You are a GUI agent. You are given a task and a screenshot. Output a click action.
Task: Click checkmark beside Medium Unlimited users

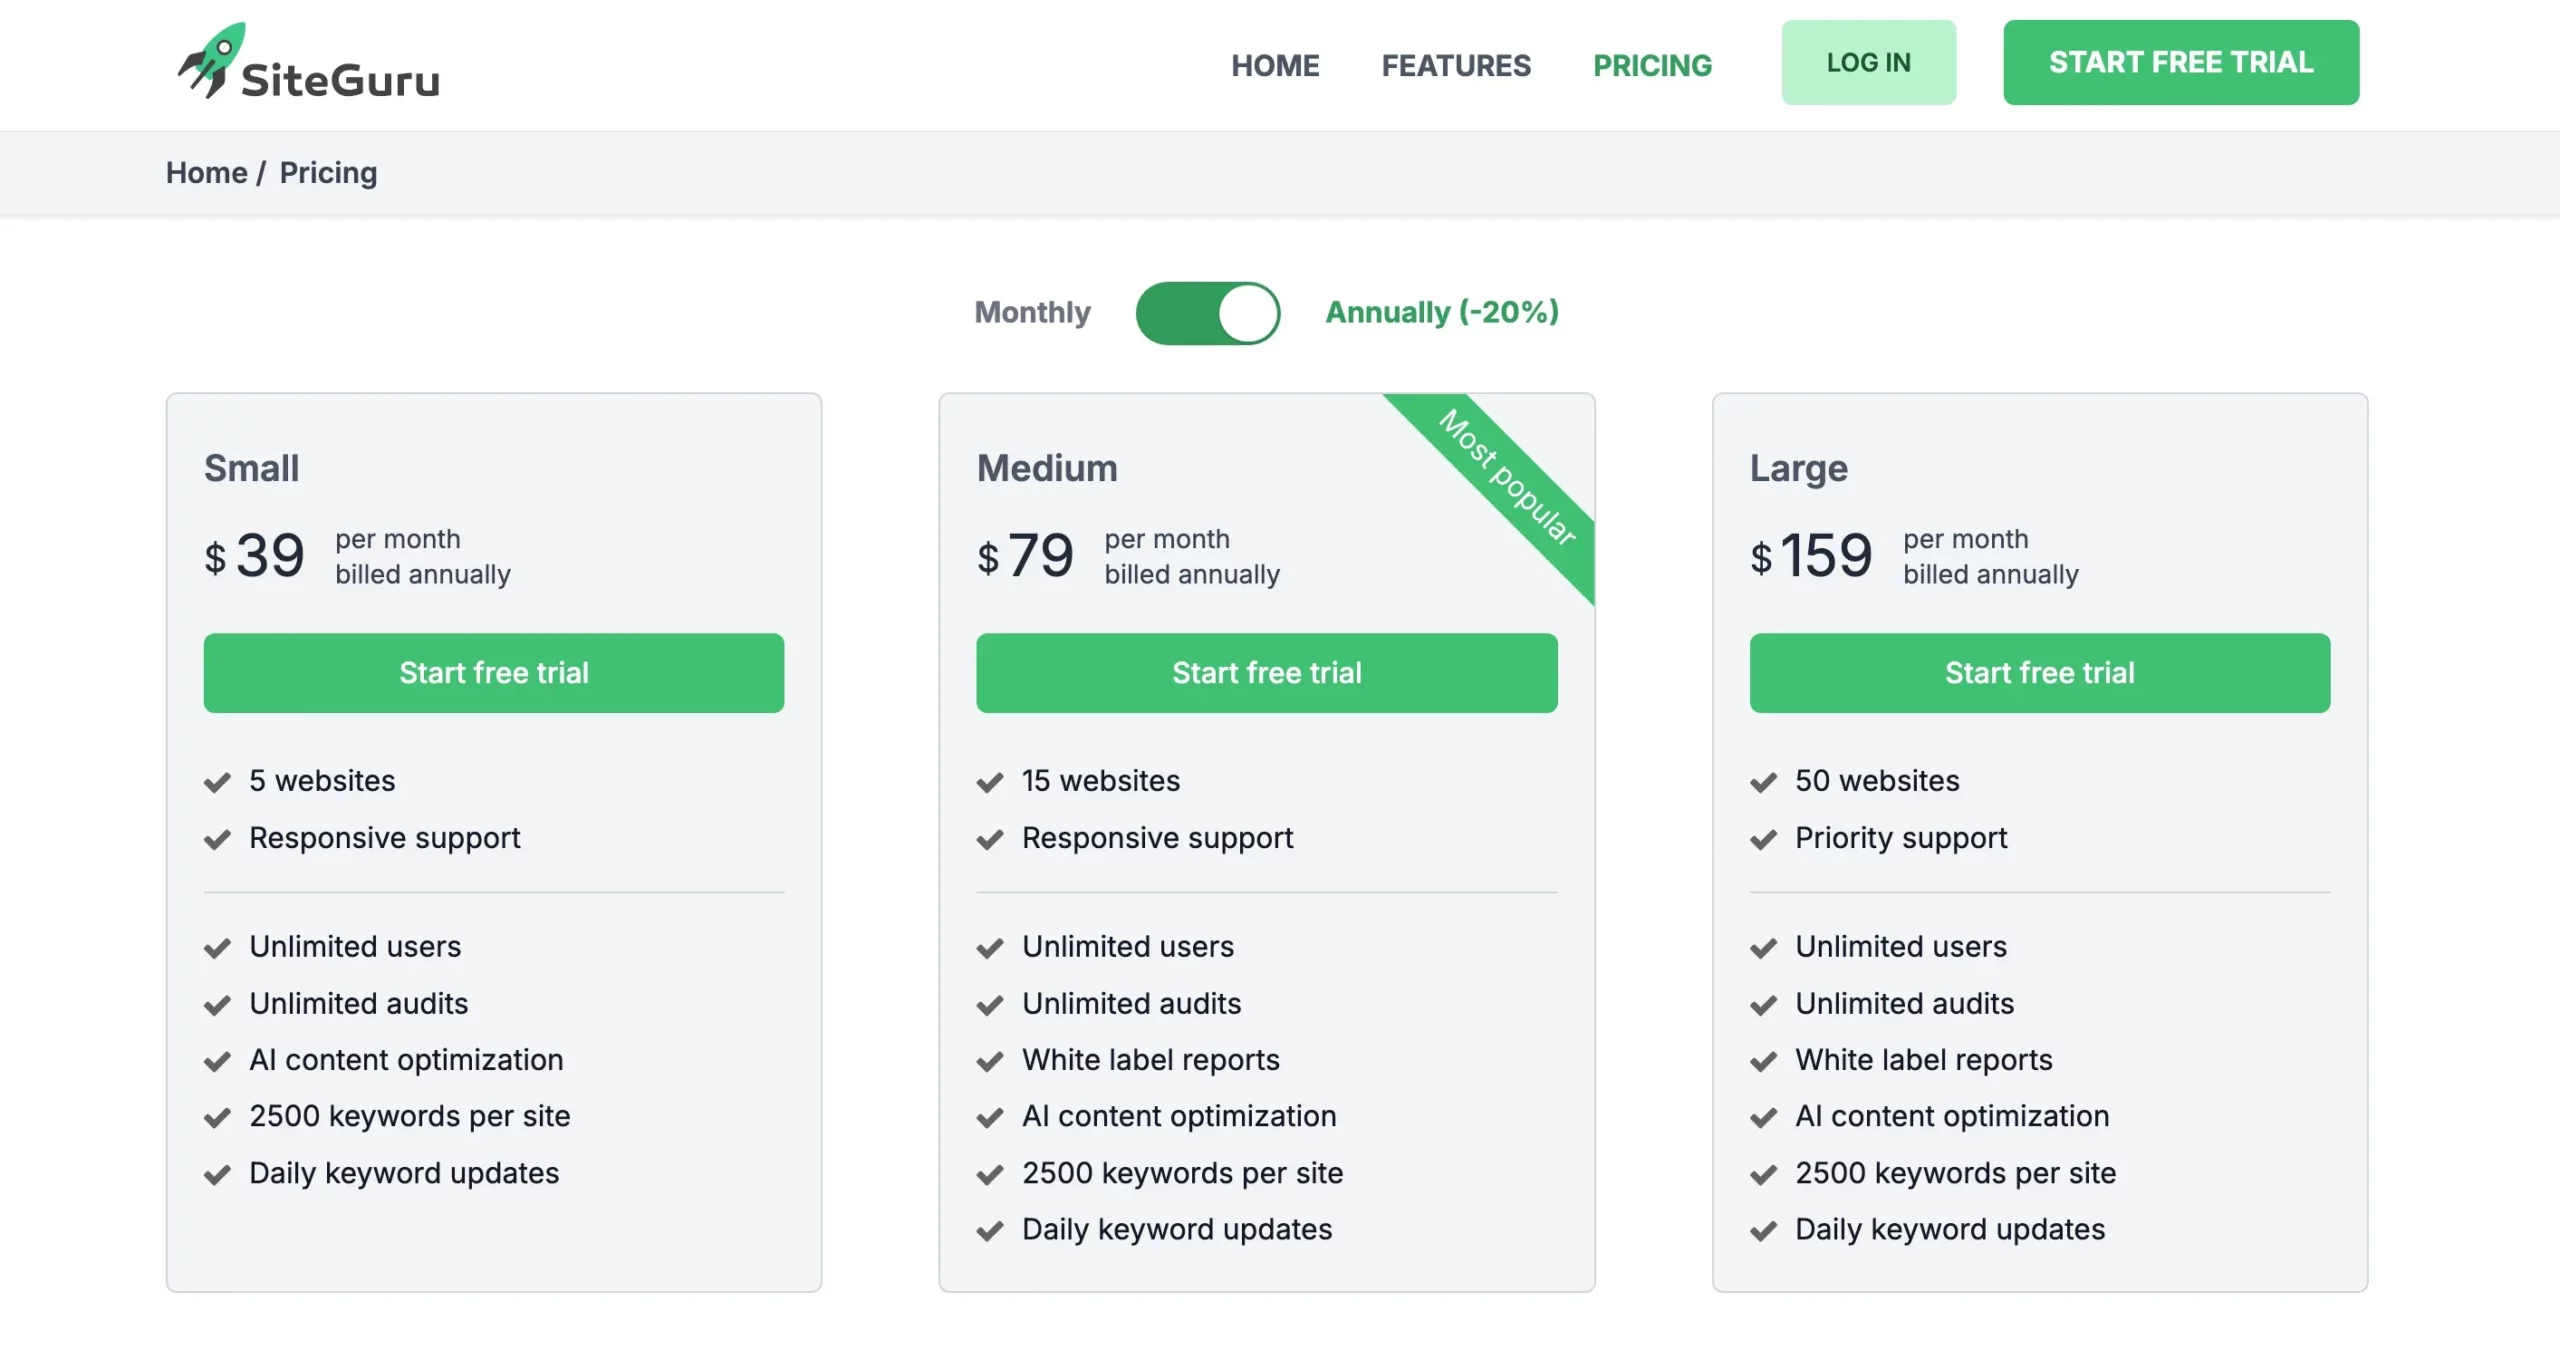[x=990, y=948]
